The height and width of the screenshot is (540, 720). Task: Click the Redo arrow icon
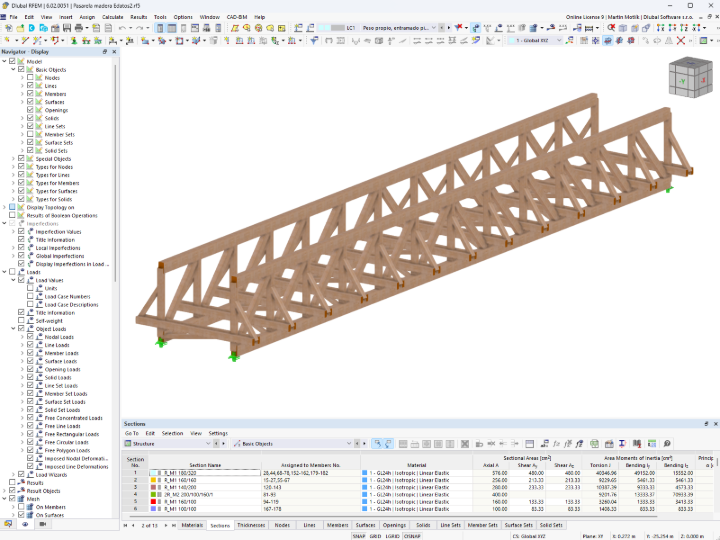pos(140,28)
